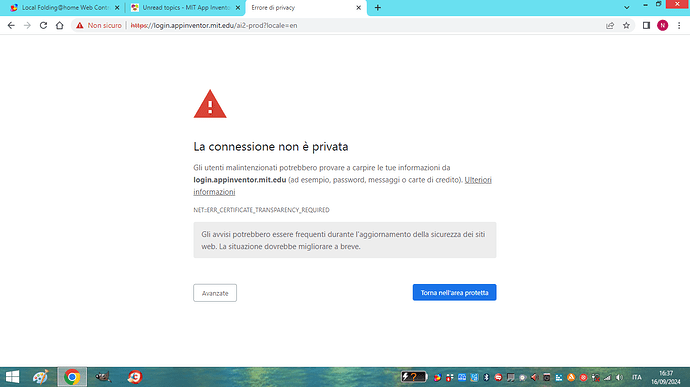Screen dimensions: 690x387
Task: Click the 'La connessione non è privata' heading
Action: [x=271, y=147]
